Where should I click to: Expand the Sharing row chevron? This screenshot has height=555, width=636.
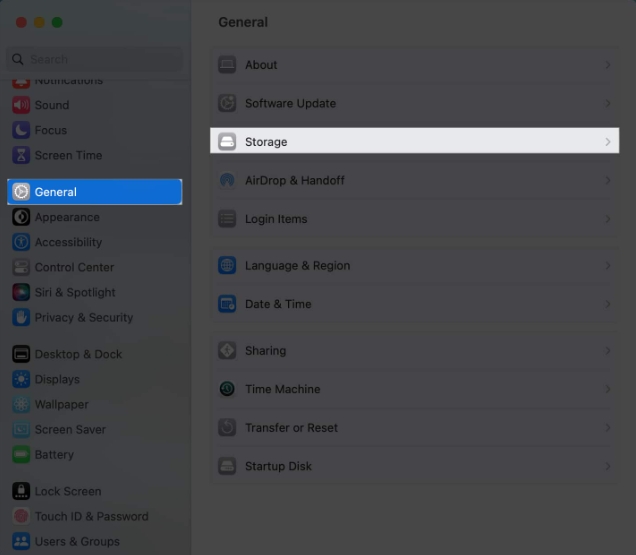coord(608,351)
